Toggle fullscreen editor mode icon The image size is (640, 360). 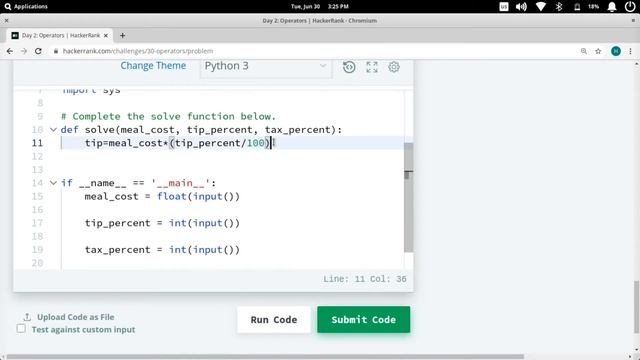pos(372,67)
